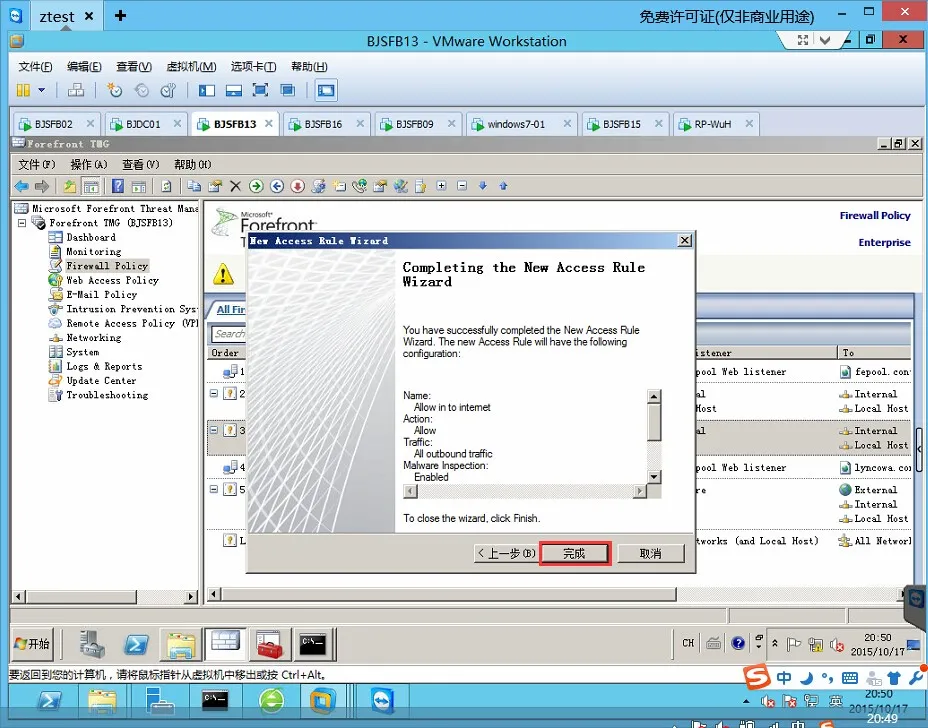Toggle VMware thumbnail bar icon
The image size is (928, 728).
tap(234, 90)
